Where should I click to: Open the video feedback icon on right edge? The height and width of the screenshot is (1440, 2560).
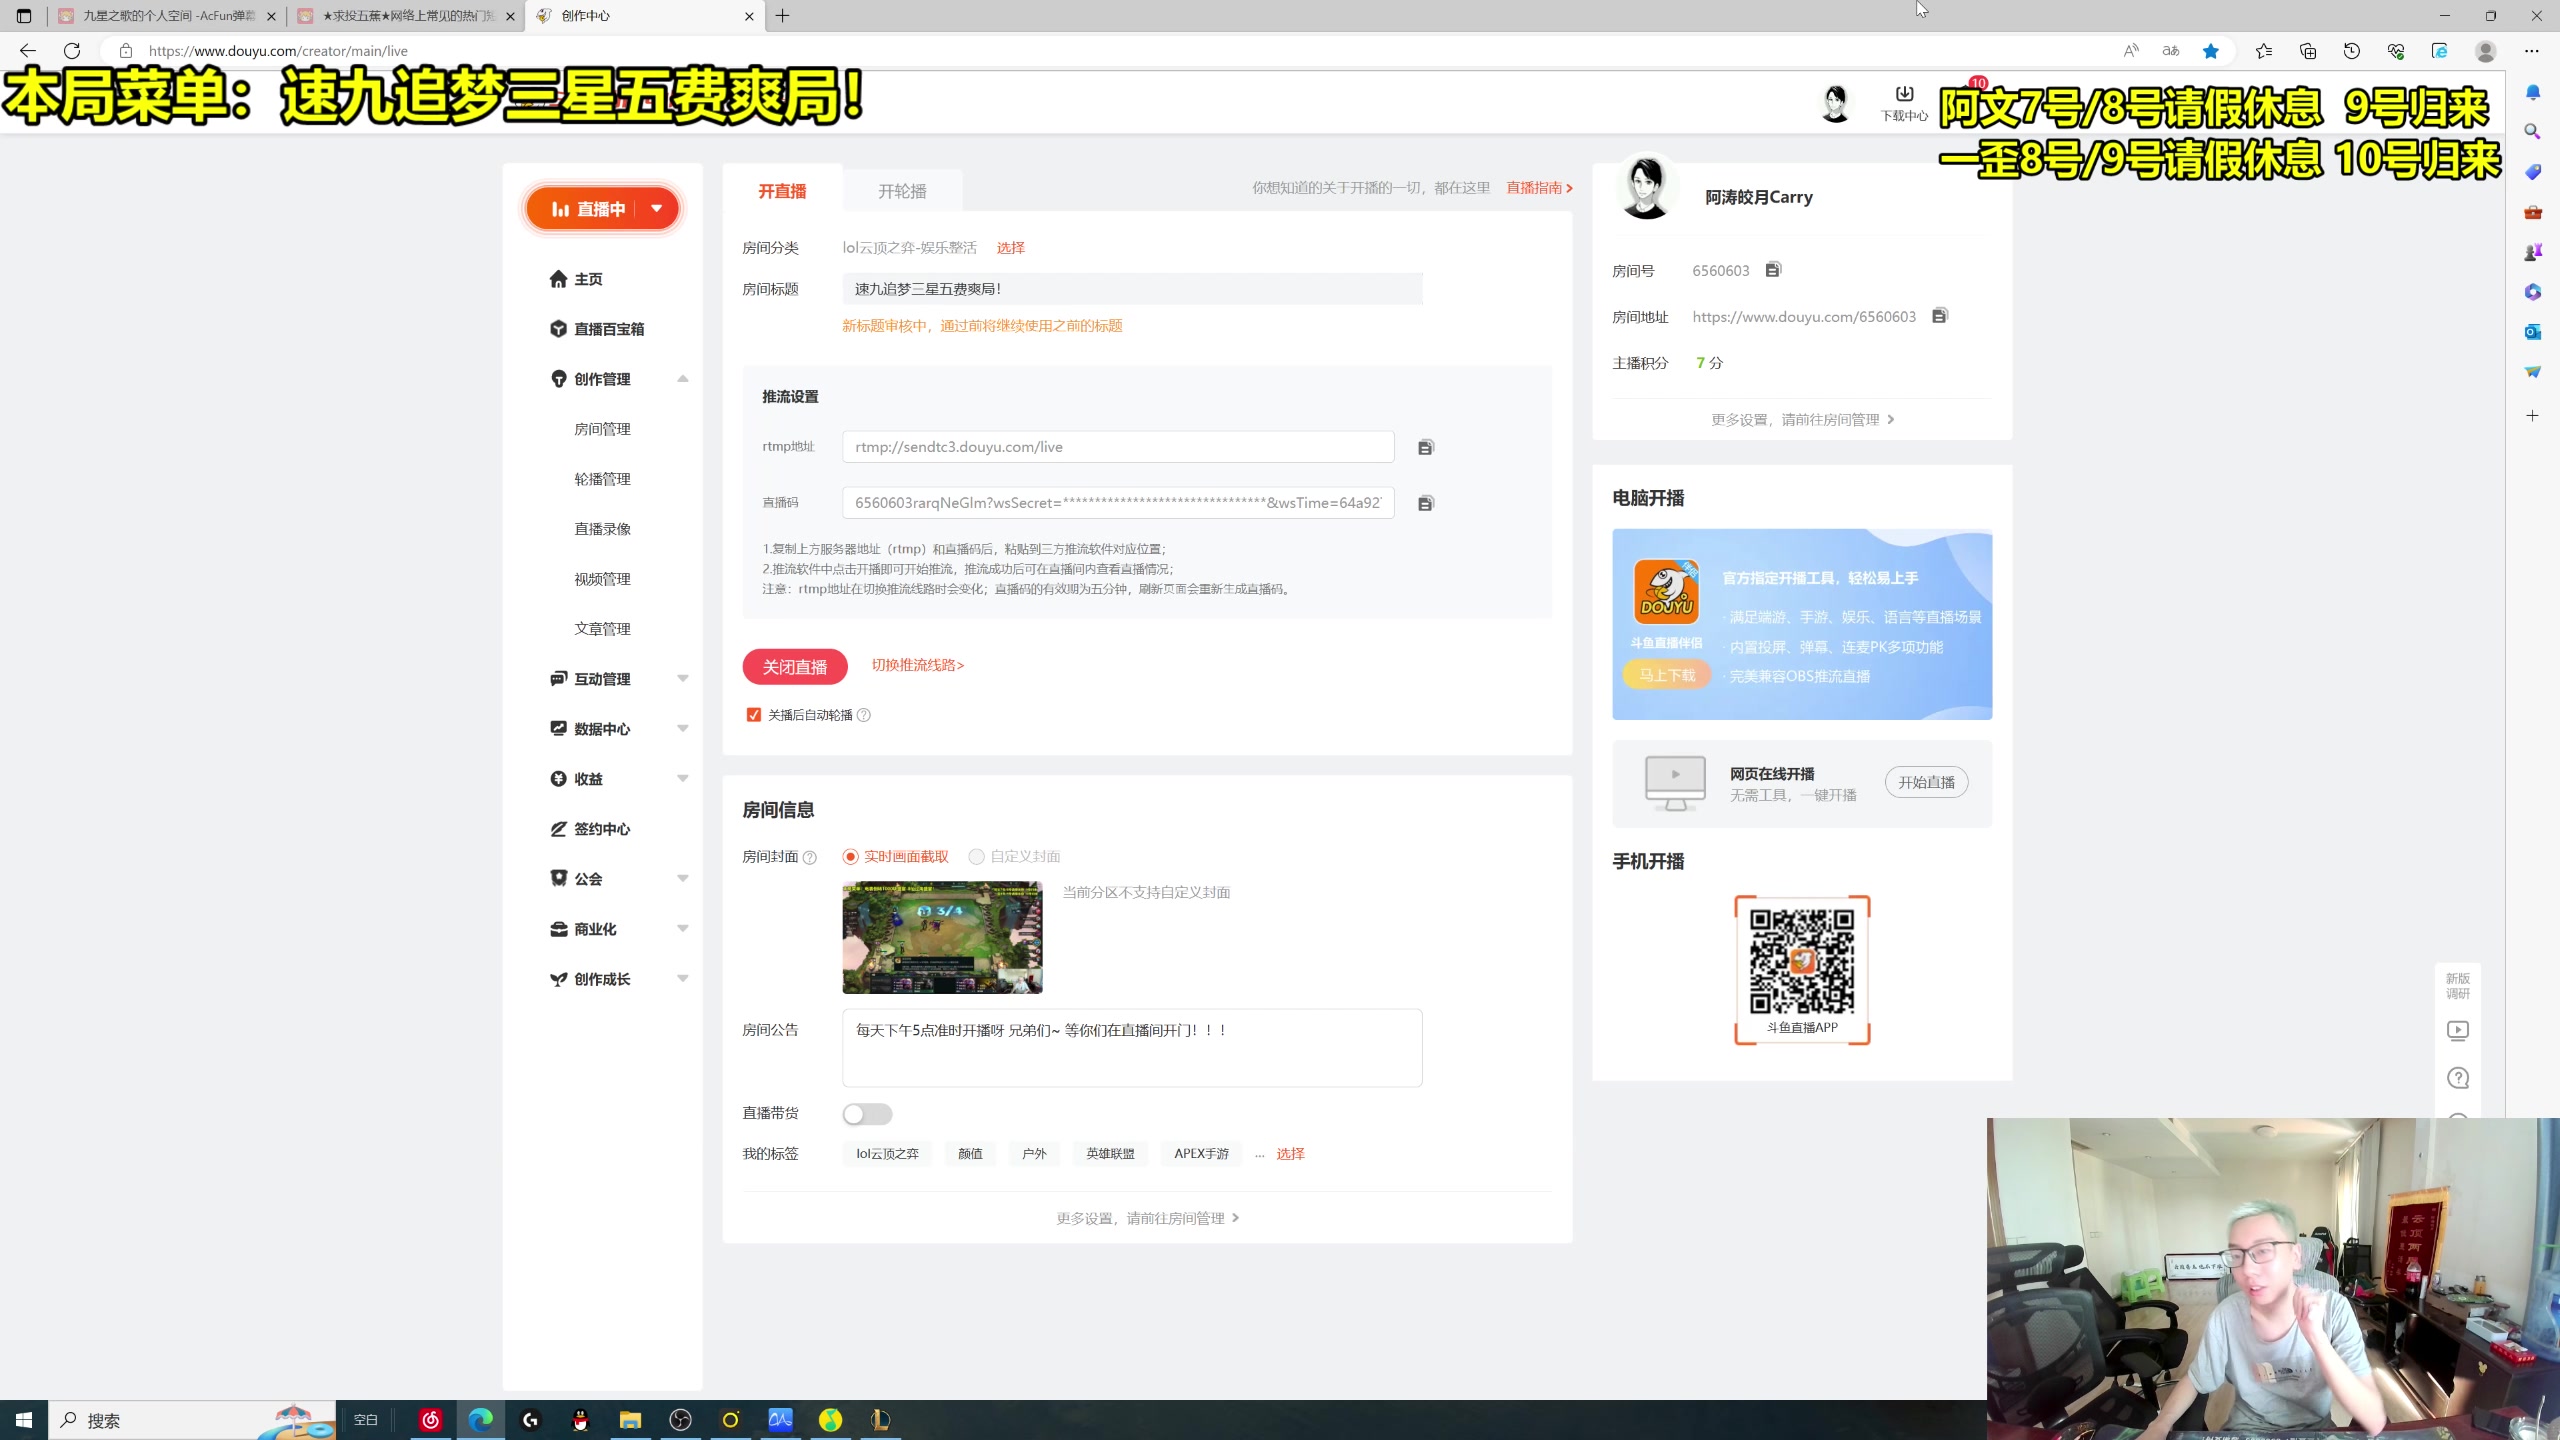click(x=2458, y=1030)
